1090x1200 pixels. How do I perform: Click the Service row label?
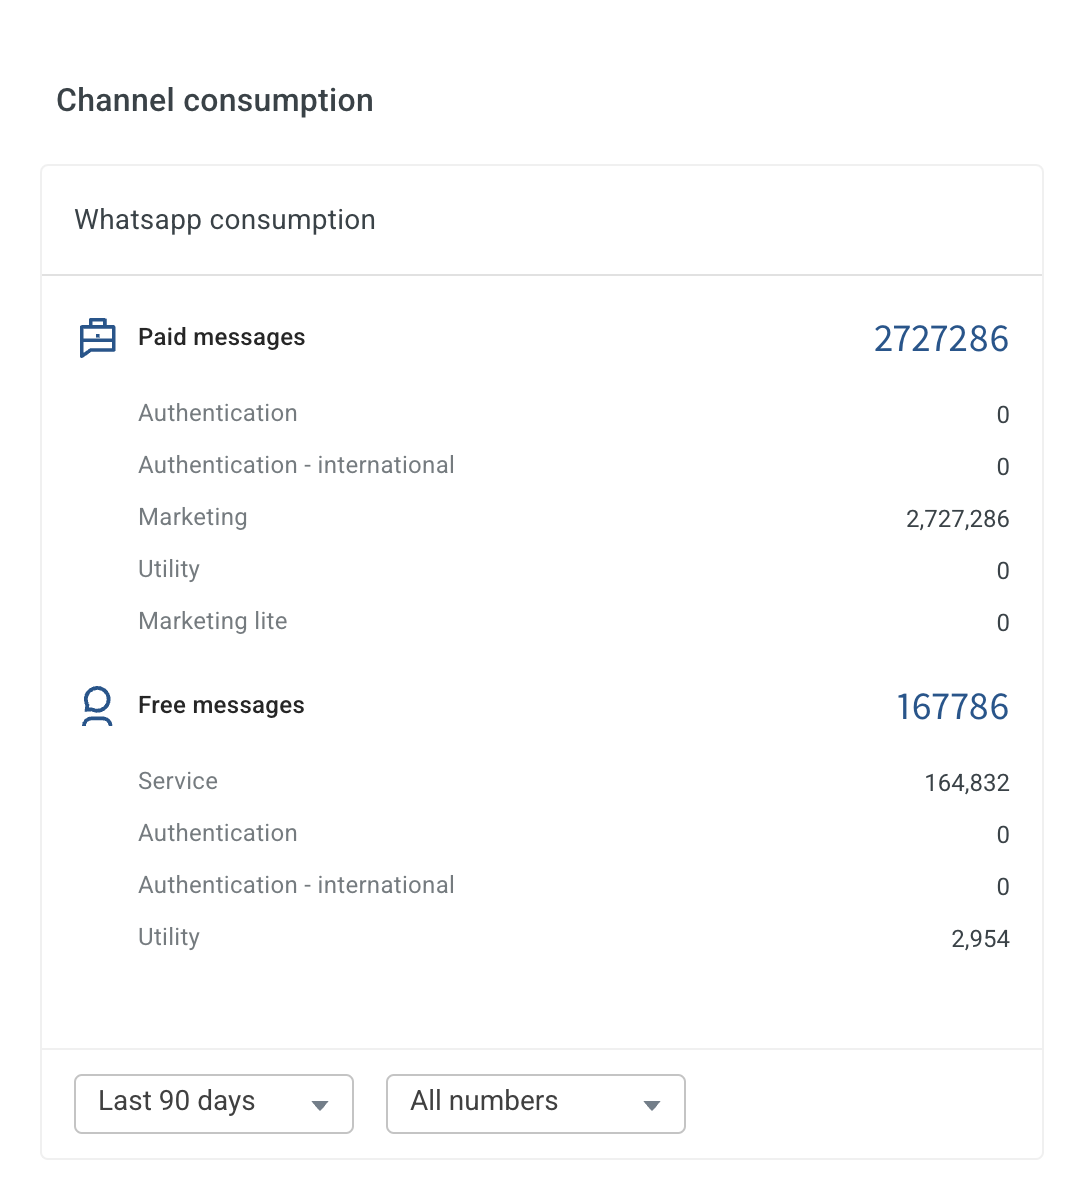coord(178,781)
